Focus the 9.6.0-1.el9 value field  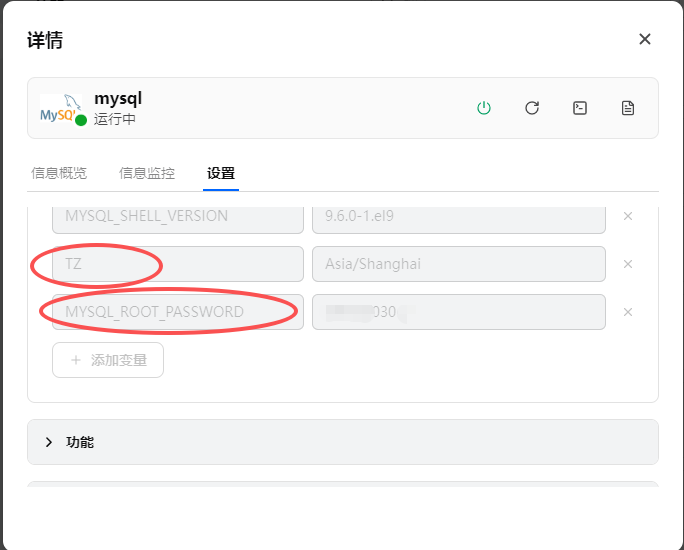click(x=458, y=216)
